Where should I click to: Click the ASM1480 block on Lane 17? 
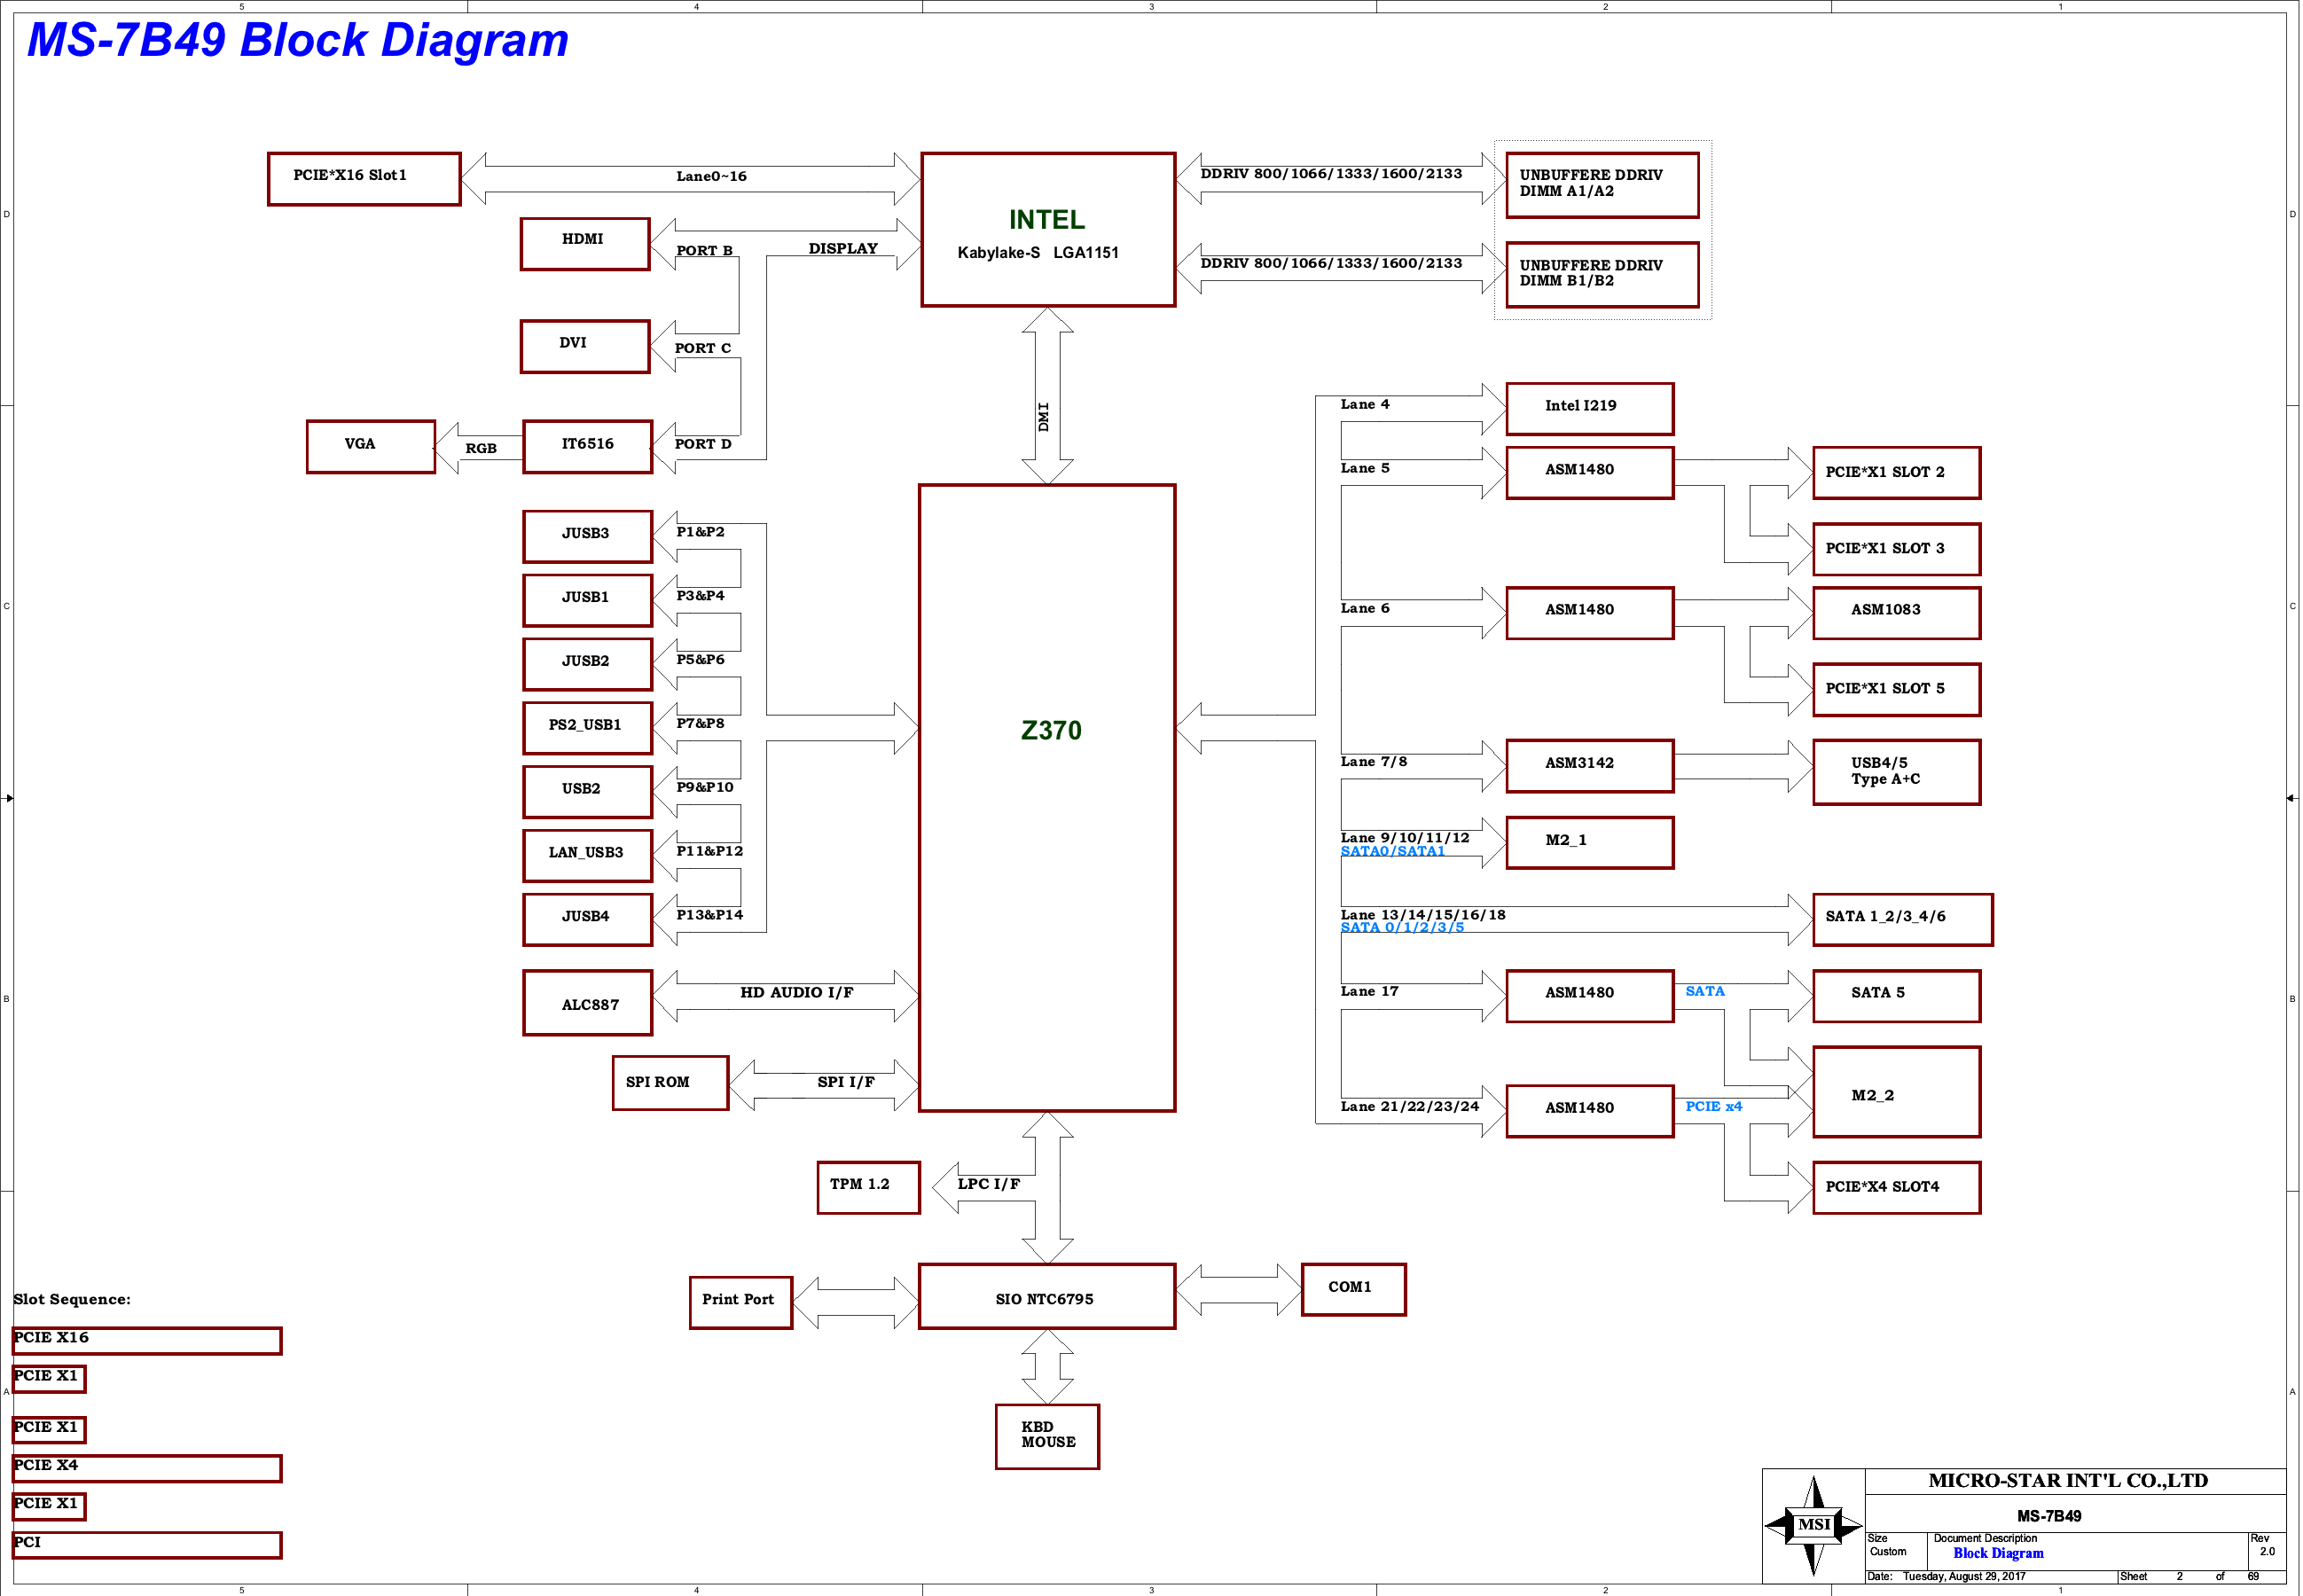(x=1589, y=995)
